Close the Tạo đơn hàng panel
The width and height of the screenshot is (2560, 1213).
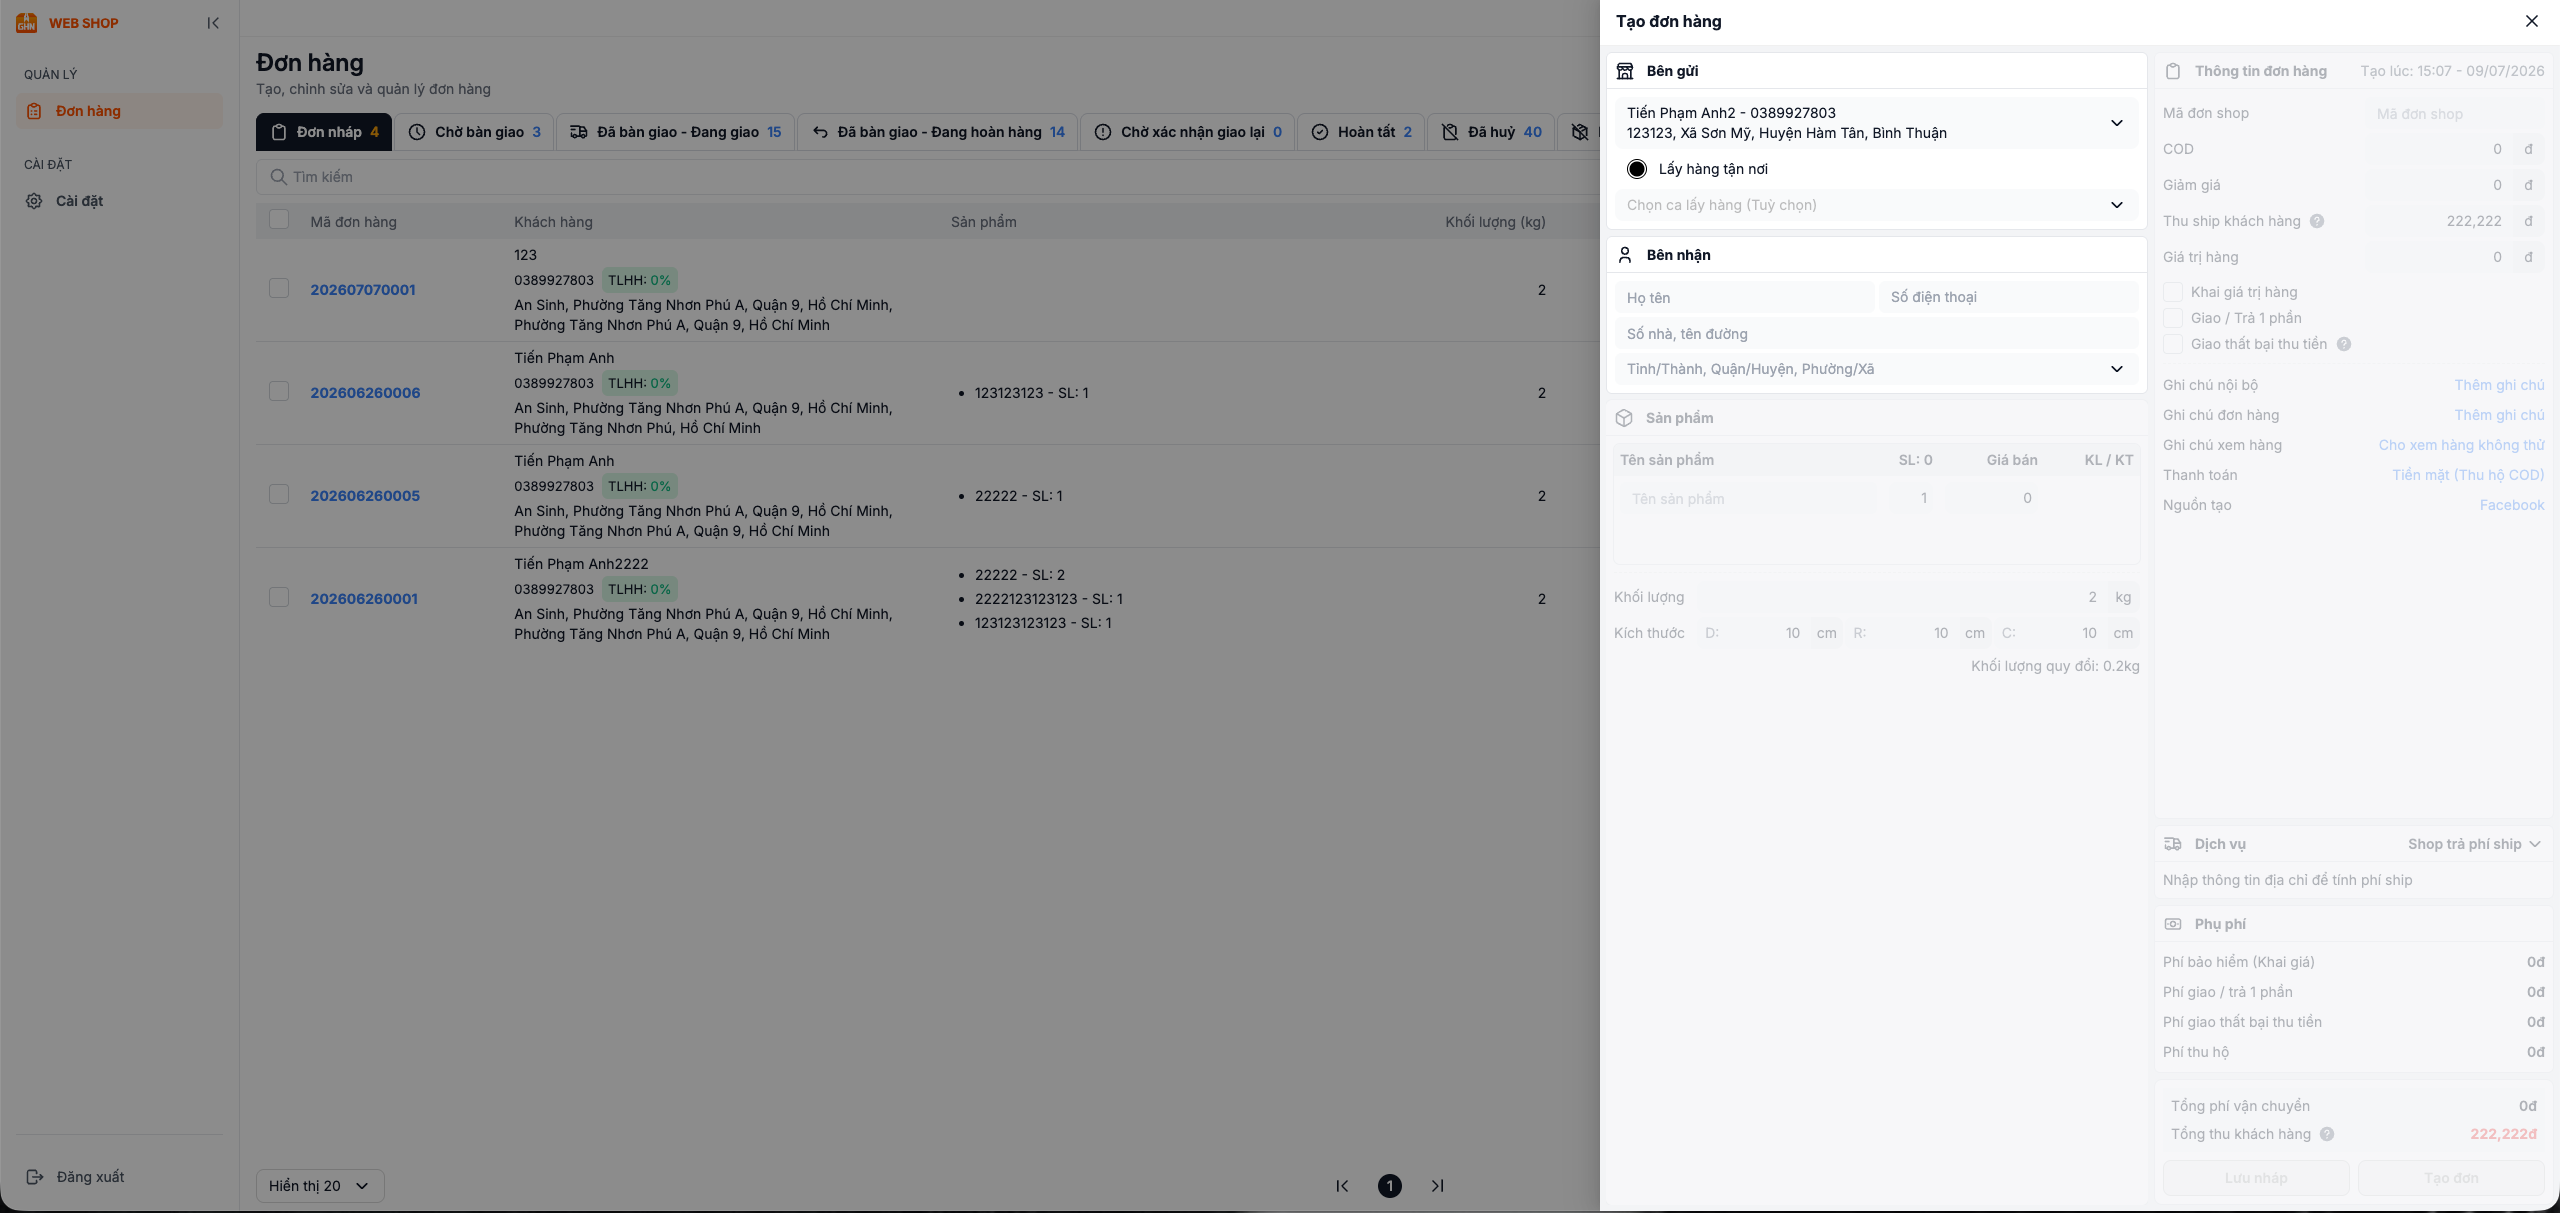pyautogui.click(x=2532, y=21)
